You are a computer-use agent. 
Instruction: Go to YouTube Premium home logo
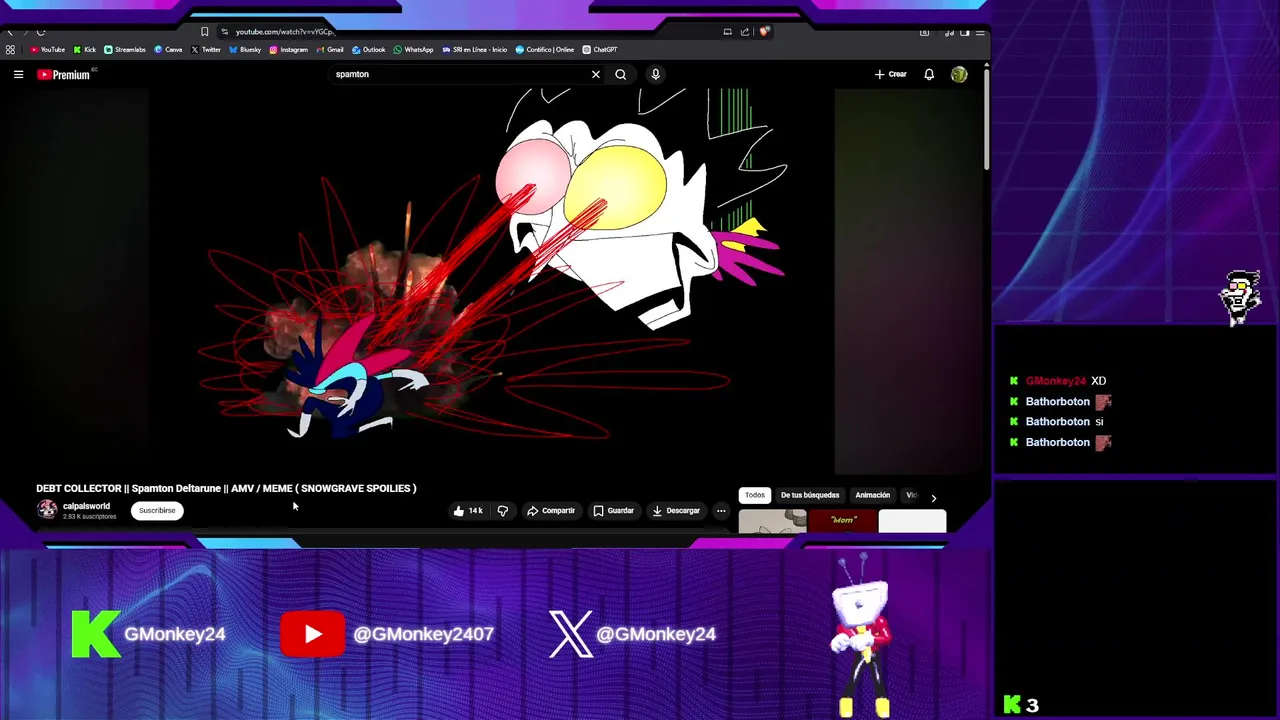coord(64,74)
